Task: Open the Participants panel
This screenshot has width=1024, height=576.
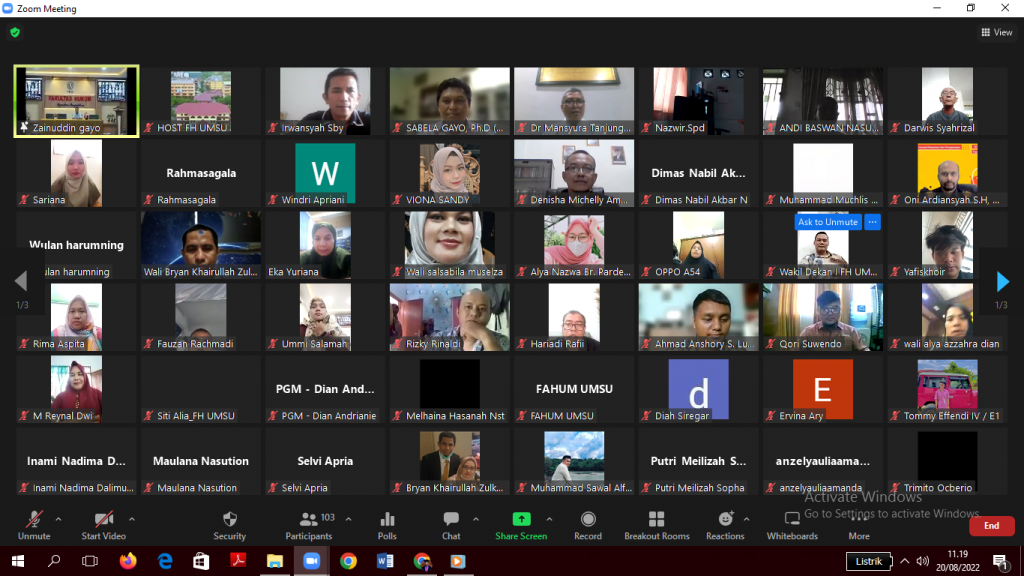Action: (309, 520)
